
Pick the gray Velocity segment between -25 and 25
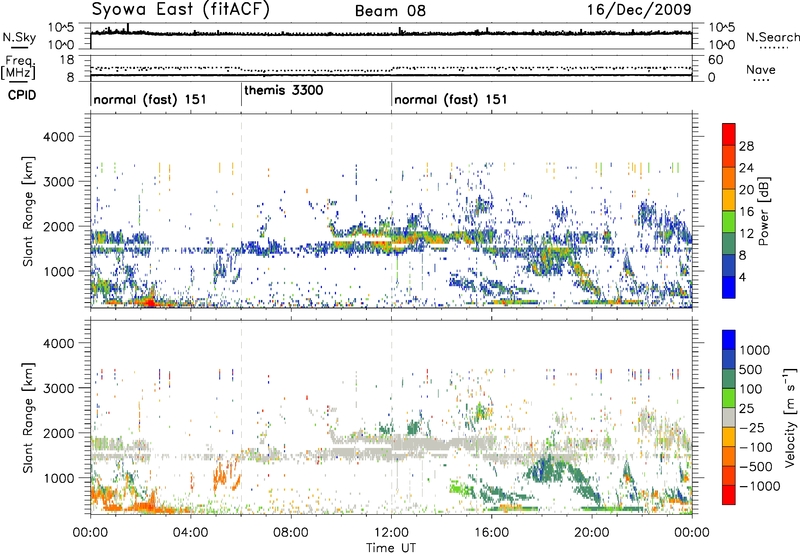tap(729, 417)
